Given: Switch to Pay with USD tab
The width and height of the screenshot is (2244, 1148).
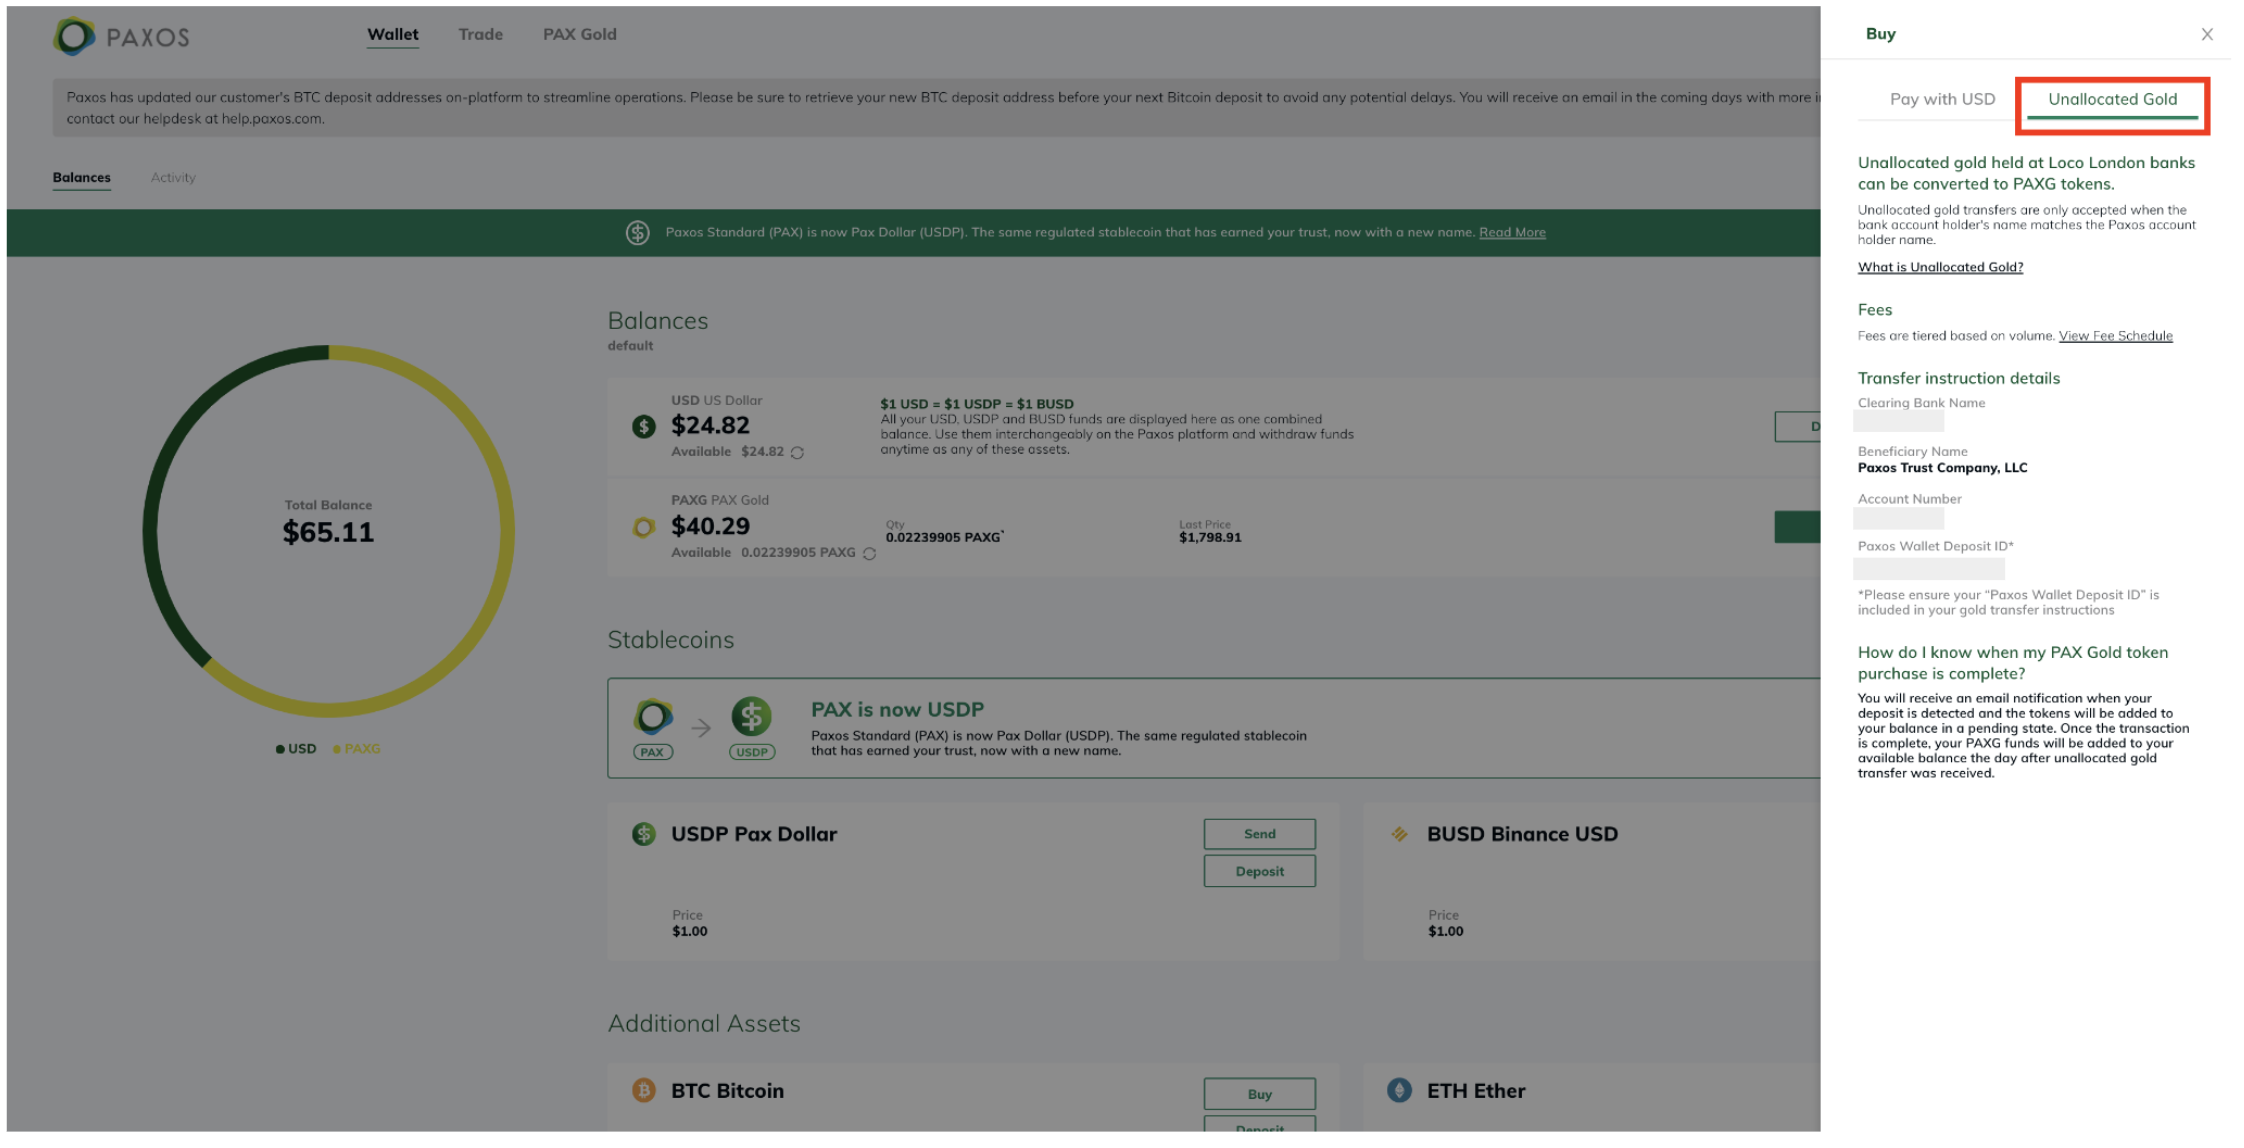Looking at the screenshot, I should click(x=1942, y=99).
